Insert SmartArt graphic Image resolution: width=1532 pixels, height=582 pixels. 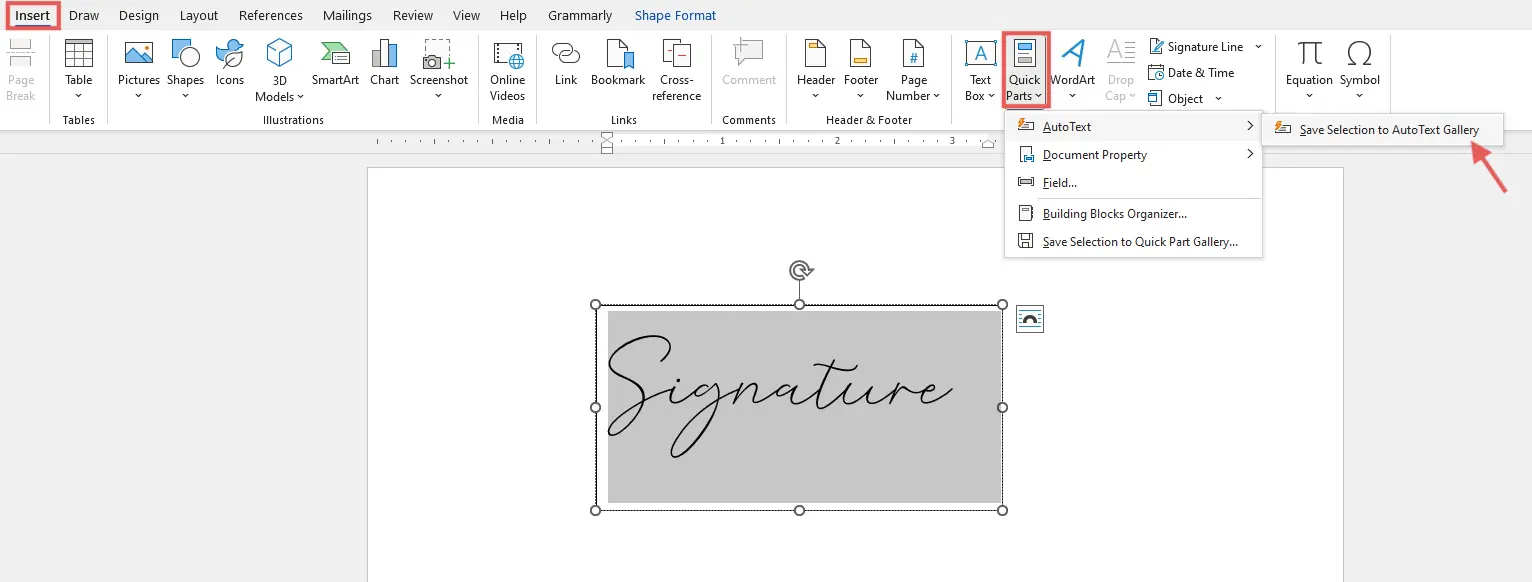(334, 60)
